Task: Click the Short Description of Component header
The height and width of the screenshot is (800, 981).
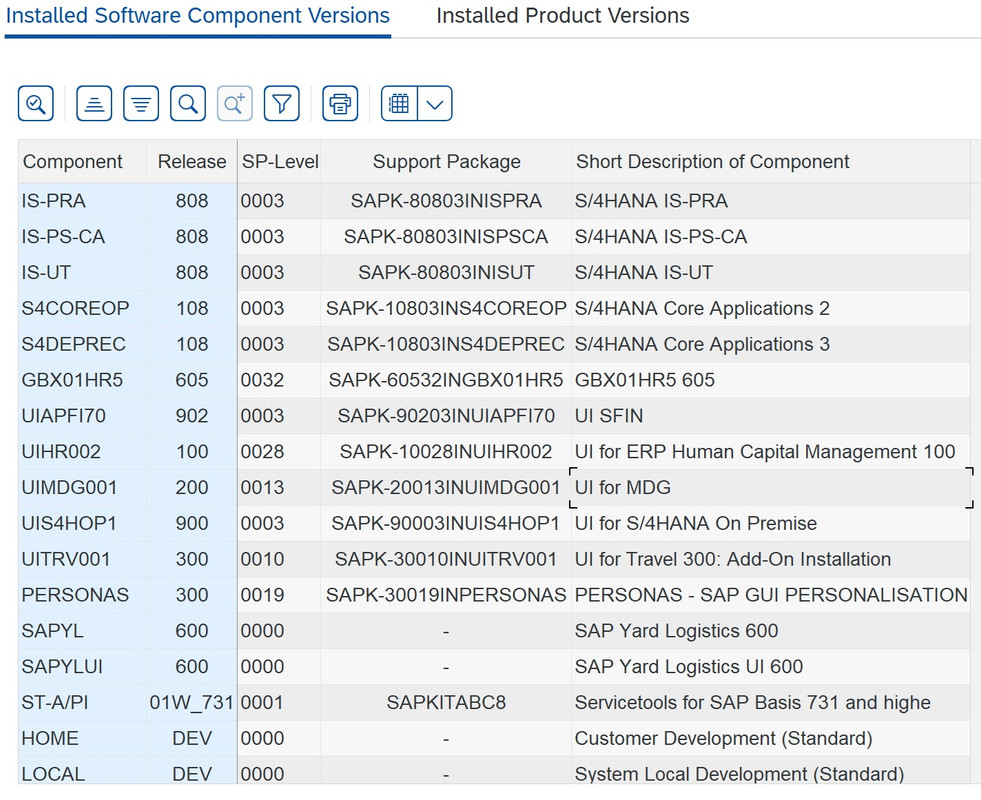Action: point(713,161)
